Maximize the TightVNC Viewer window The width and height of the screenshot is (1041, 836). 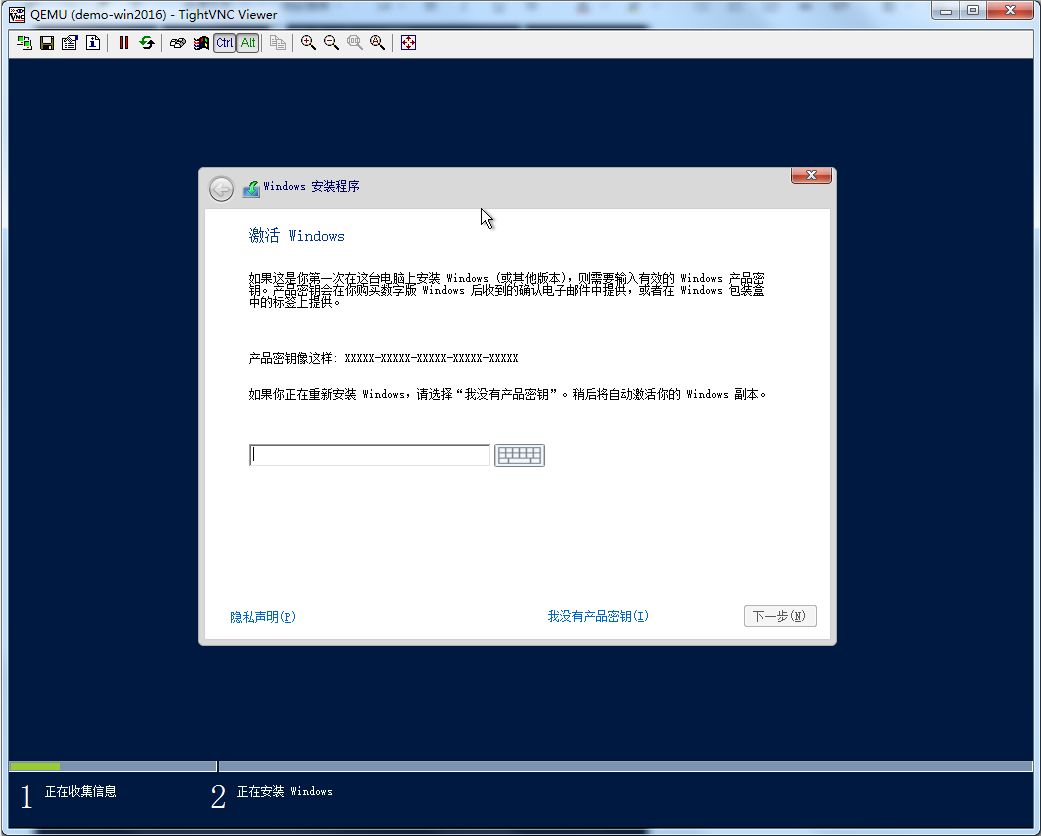pyautogui.click(x=973, y=11)
